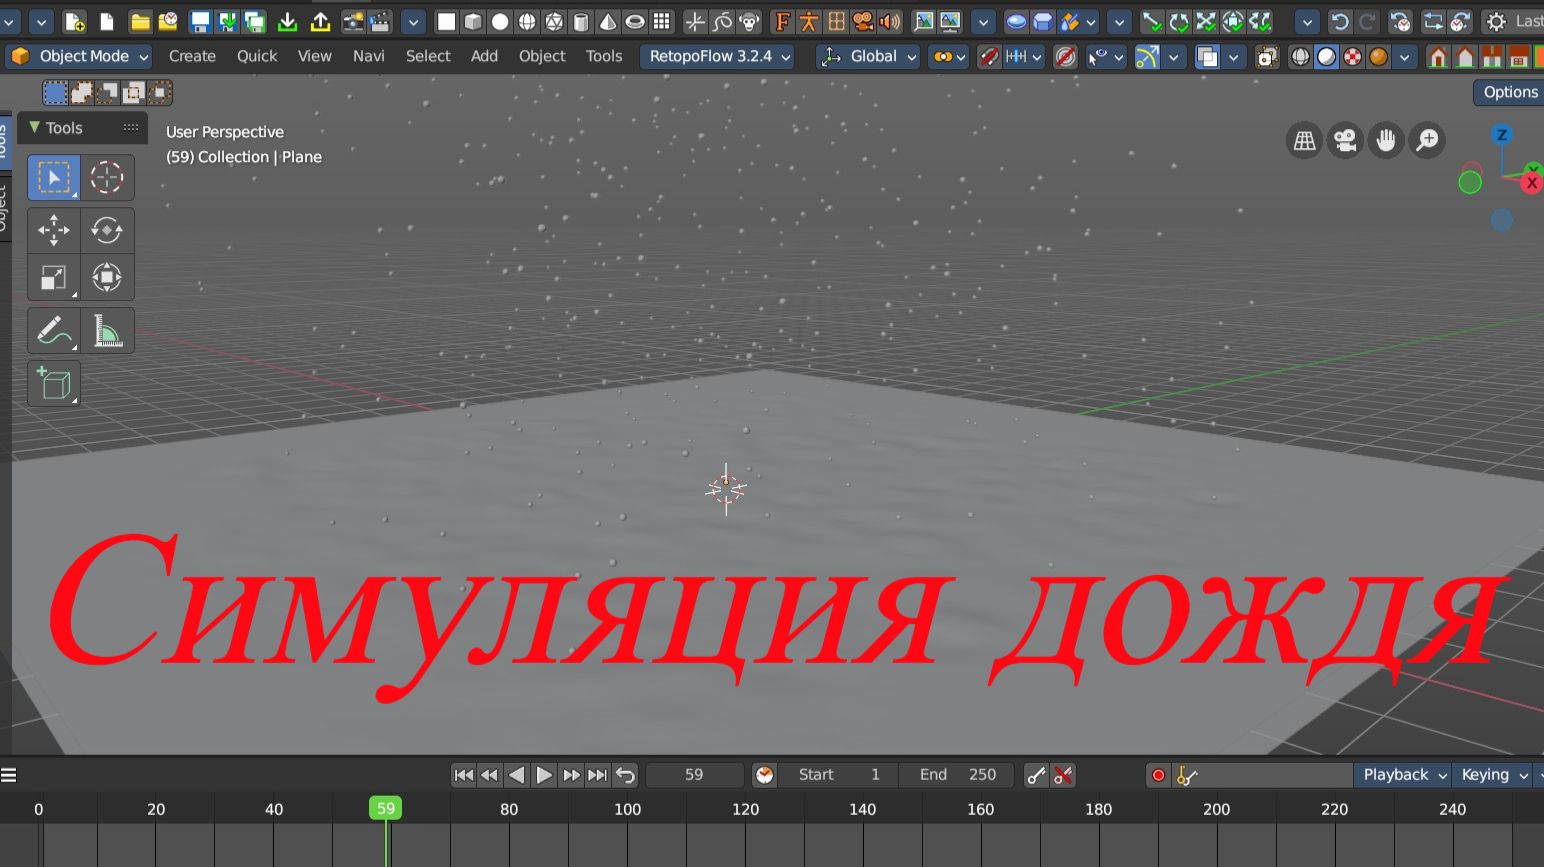Toggle X-ray mode
The width and height of the screenshot is (1544, 867).
[x=1267, y=57]
